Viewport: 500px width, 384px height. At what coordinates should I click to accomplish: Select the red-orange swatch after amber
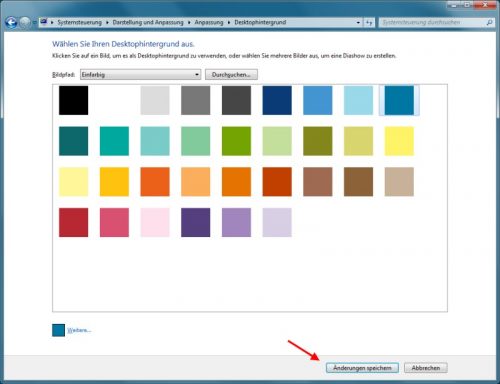[155, 182]
